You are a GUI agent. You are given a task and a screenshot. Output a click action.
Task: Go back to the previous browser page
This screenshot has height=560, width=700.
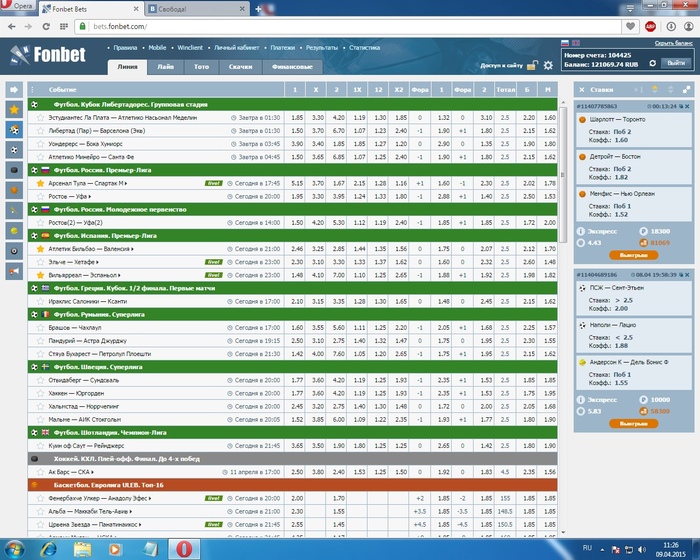point(12,26)
